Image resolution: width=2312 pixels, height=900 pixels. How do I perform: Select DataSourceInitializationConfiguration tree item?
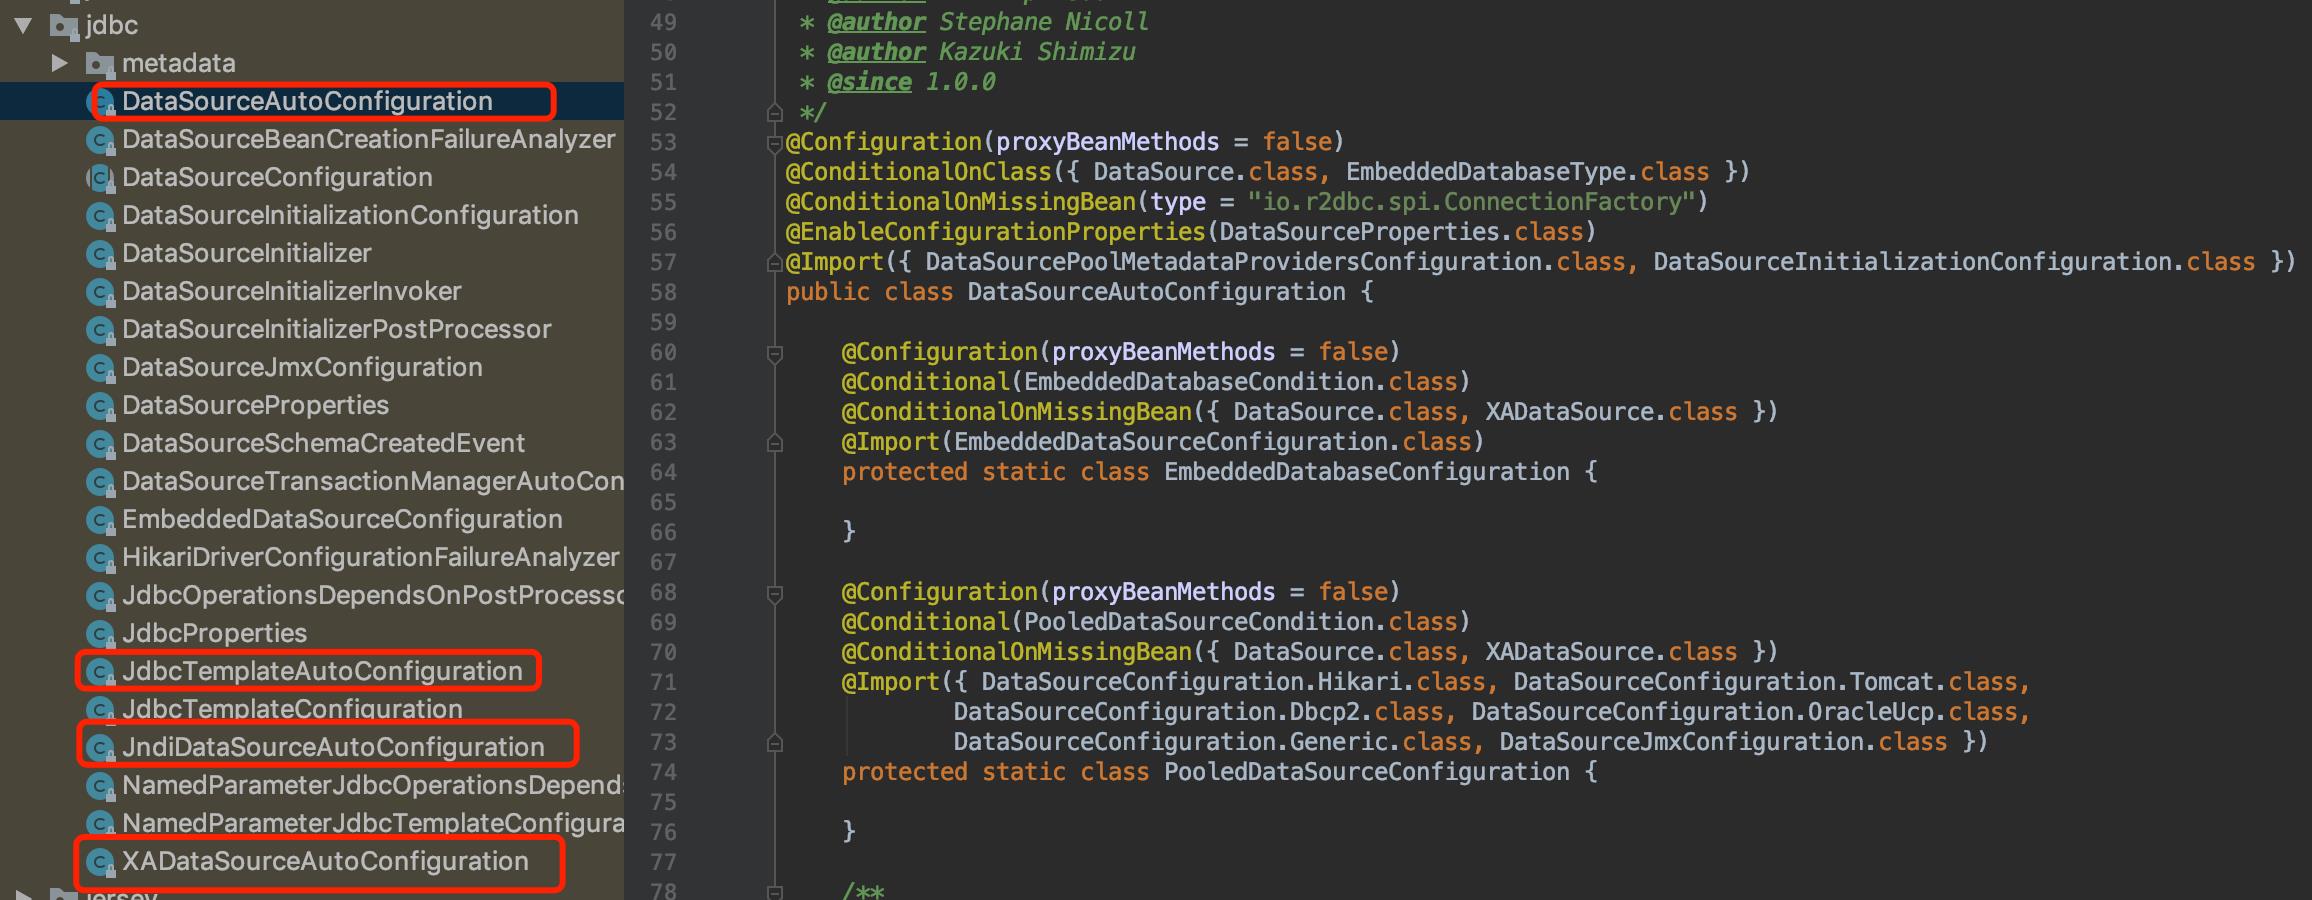tap(350, 215)
